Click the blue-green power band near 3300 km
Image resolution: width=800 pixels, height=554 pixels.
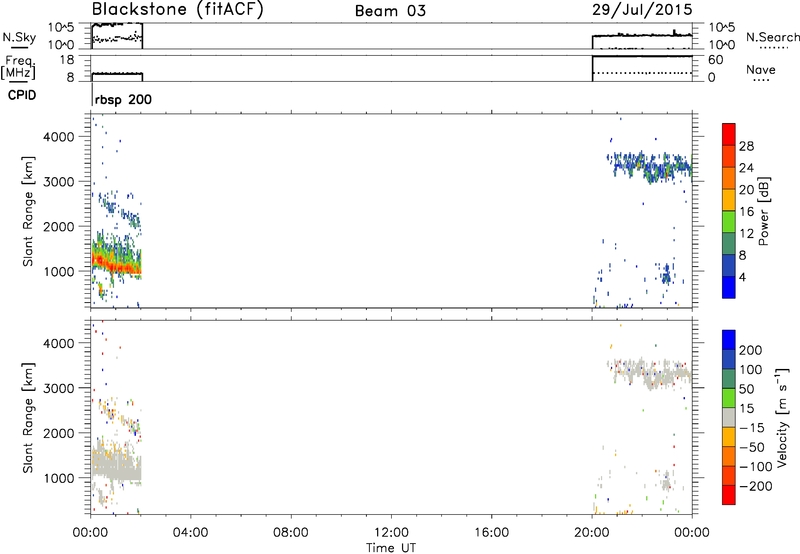click(651, 166)
